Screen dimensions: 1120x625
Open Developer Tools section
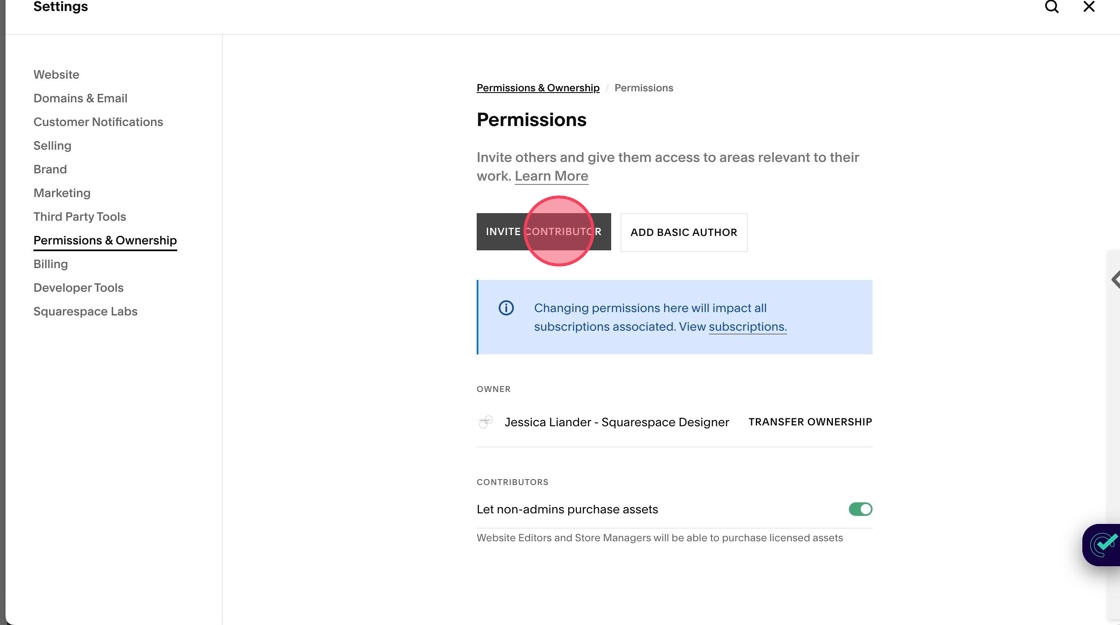pos(78,288)
